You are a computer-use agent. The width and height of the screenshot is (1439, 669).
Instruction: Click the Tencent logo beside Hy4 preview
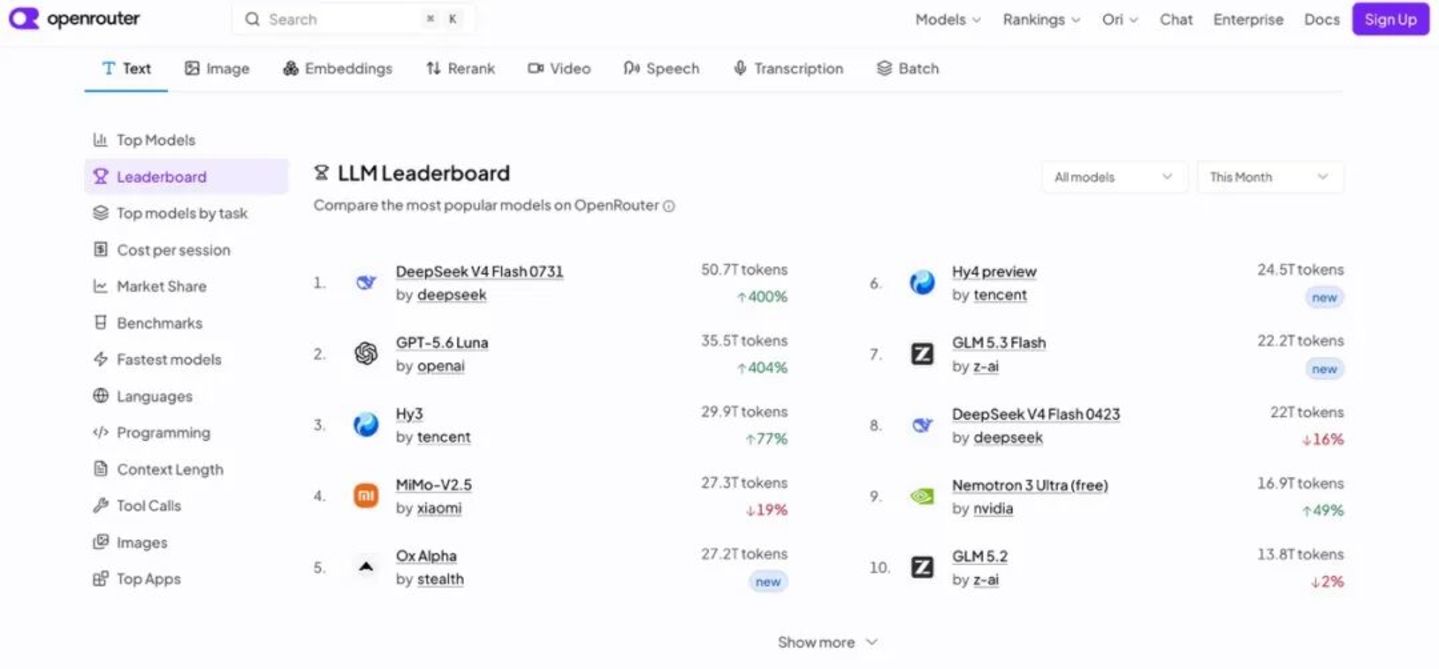(922, 283)
